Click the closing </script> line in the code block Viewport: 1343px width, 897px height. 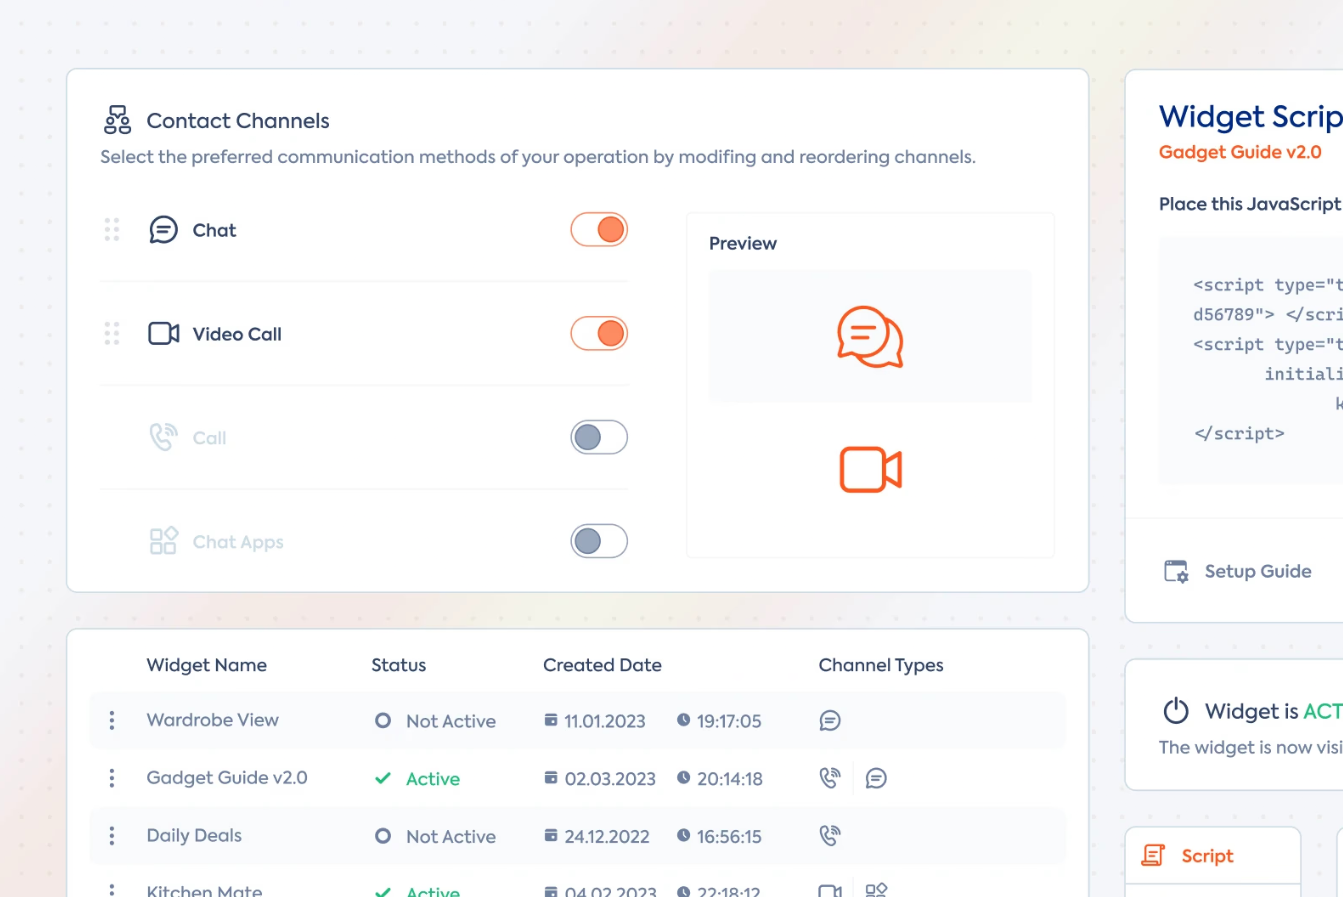point(1239,434)
